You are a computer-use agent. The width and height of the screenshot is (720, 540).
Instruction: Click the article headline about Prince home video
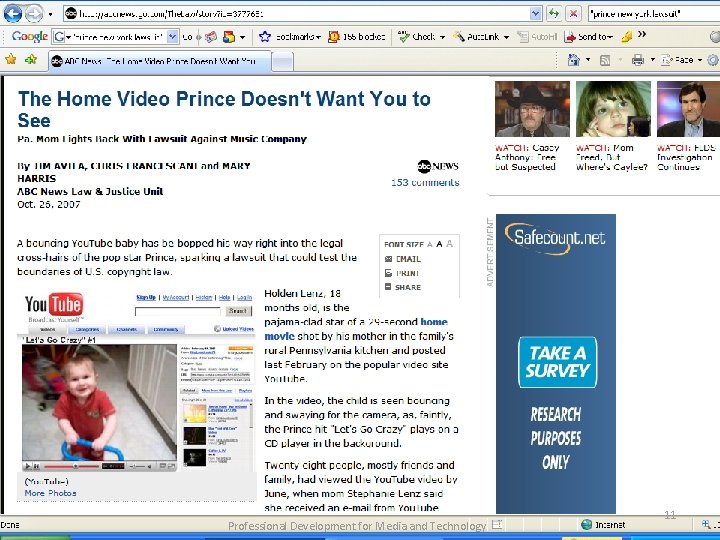coord(224,109)
